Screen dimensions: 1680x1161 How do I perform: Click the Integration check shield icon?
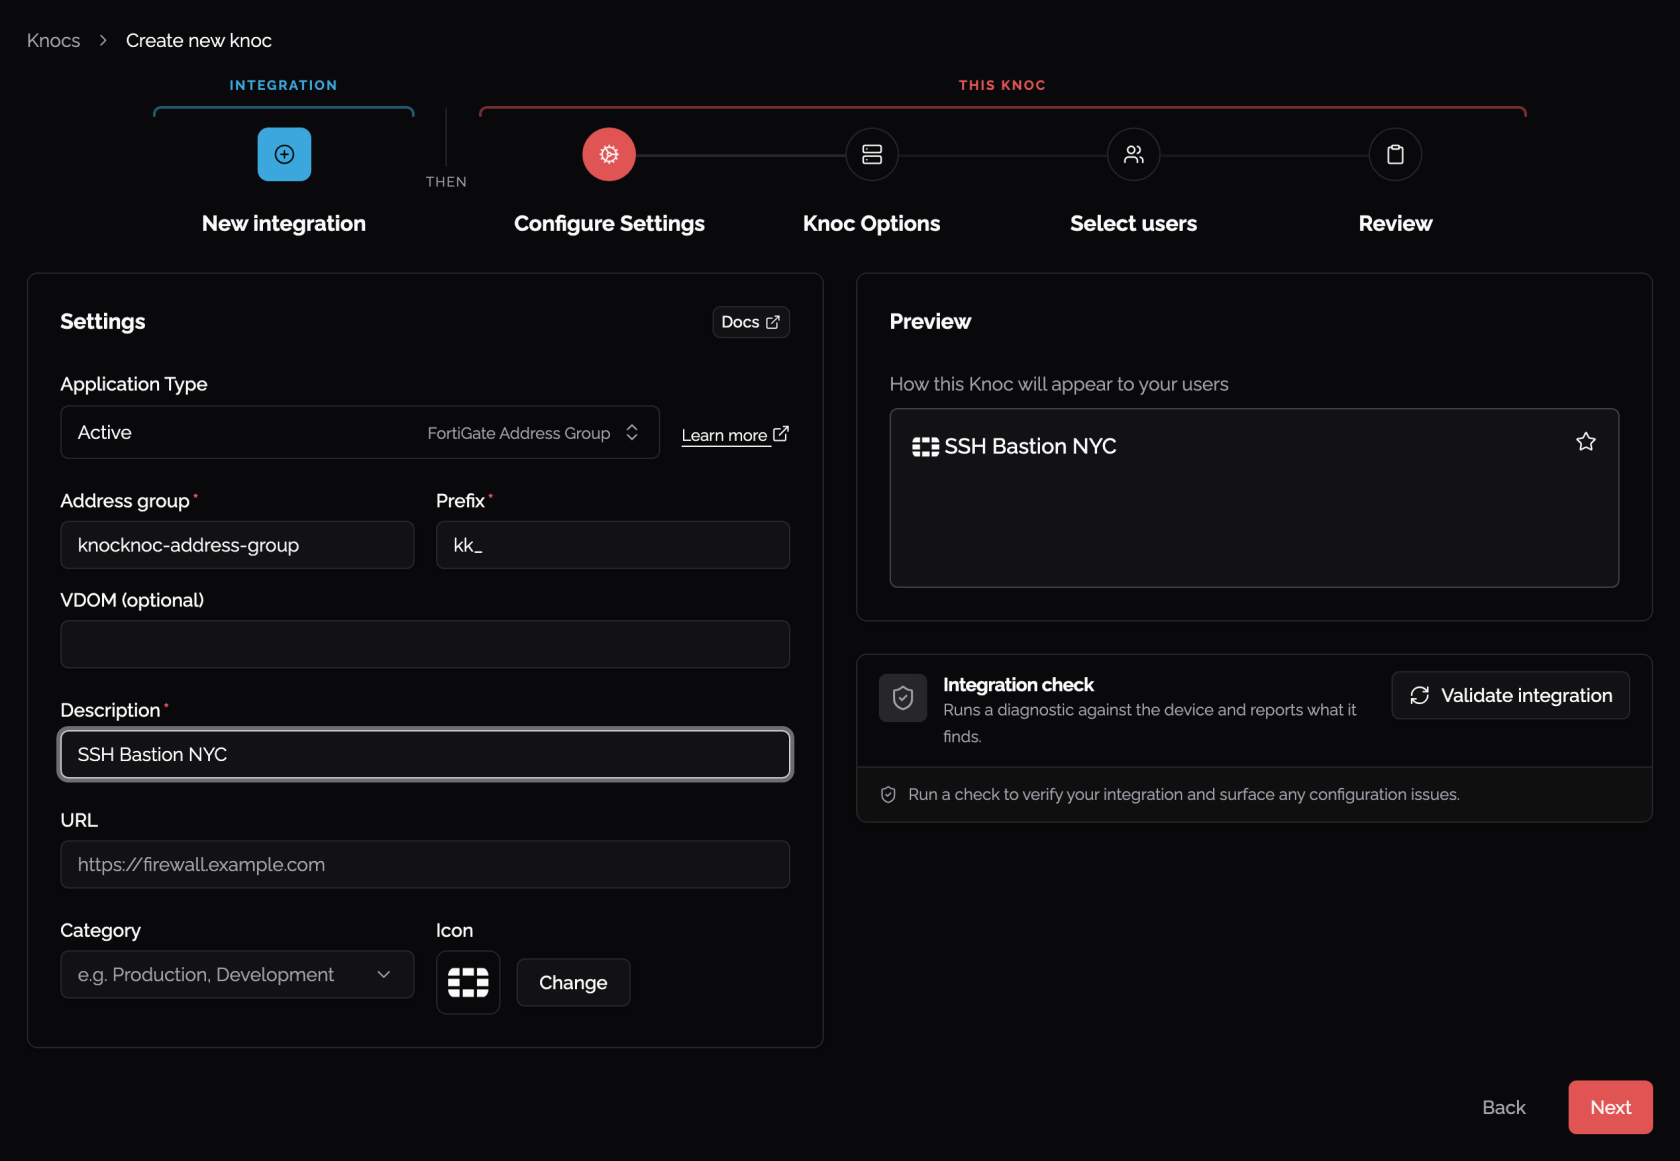(x=902, y=697)
